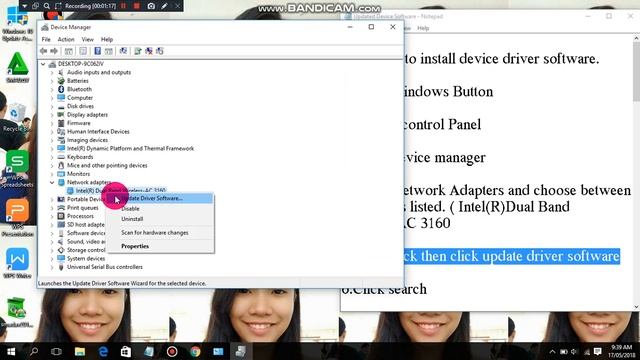This screenshot has height=360, width=640.
Task: Select Mice and other pointing devices
Action: [107, 166]
